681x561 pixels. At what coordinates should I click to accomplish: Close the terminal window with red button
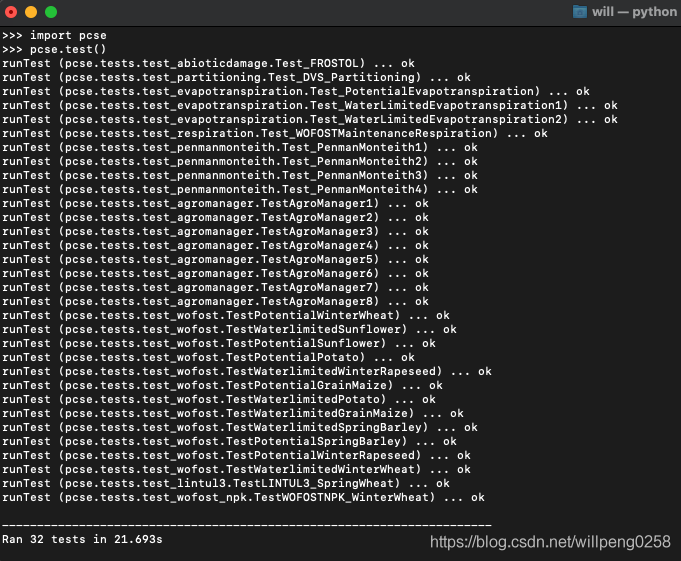coord(11,12)
